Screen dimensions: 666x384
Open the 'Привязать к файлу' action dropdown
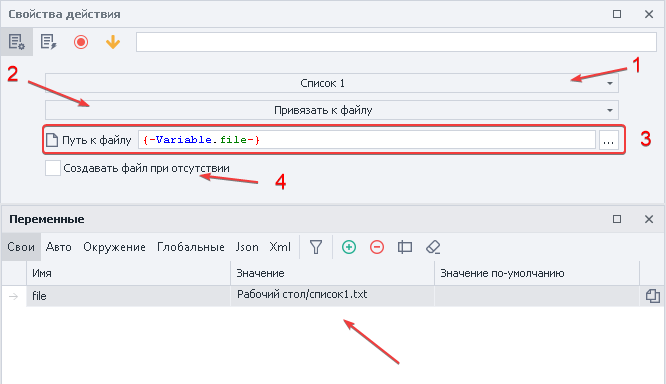coord(332,110)
